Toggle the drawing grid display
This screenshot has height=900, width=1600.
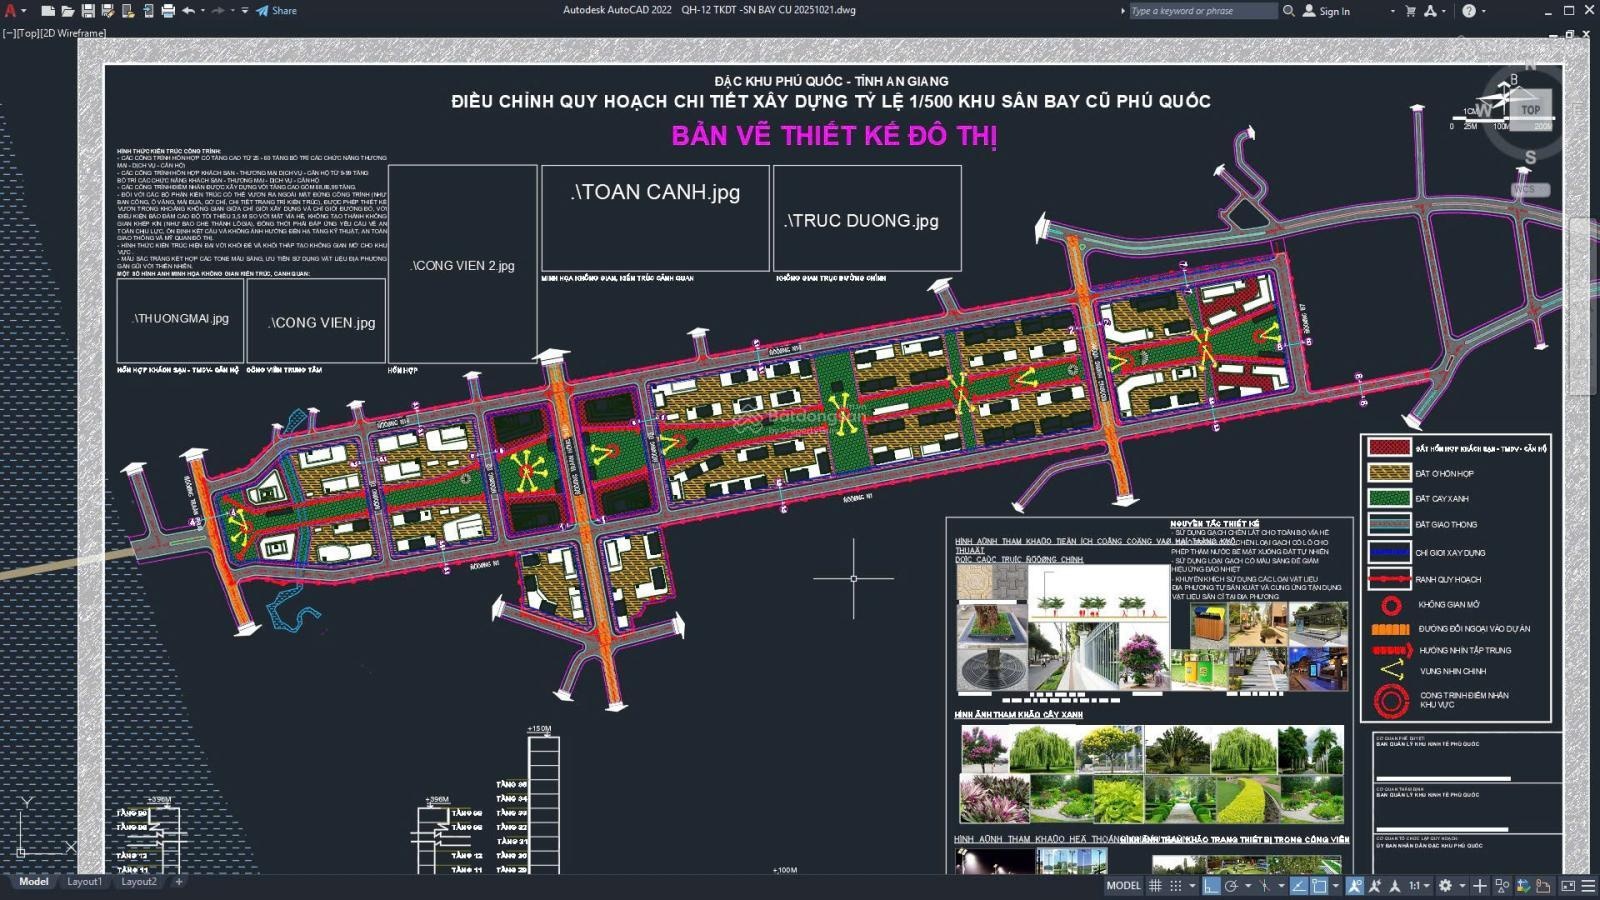tap(1155, 885)
